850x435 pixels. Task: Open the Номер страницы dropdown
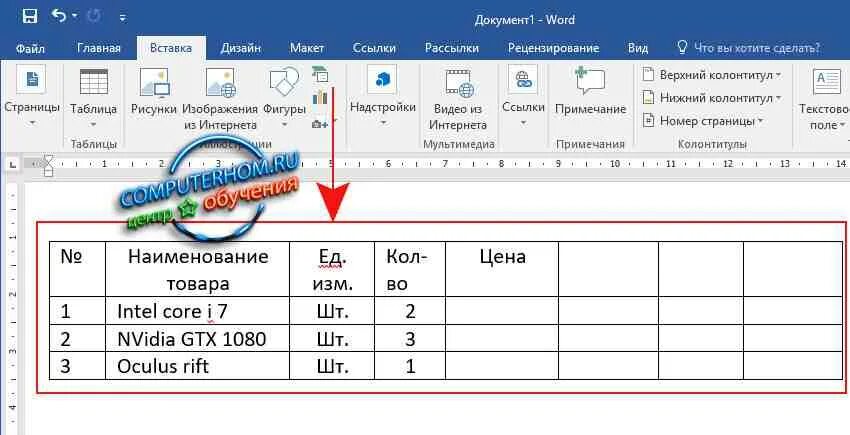click(x=703, y=121)
